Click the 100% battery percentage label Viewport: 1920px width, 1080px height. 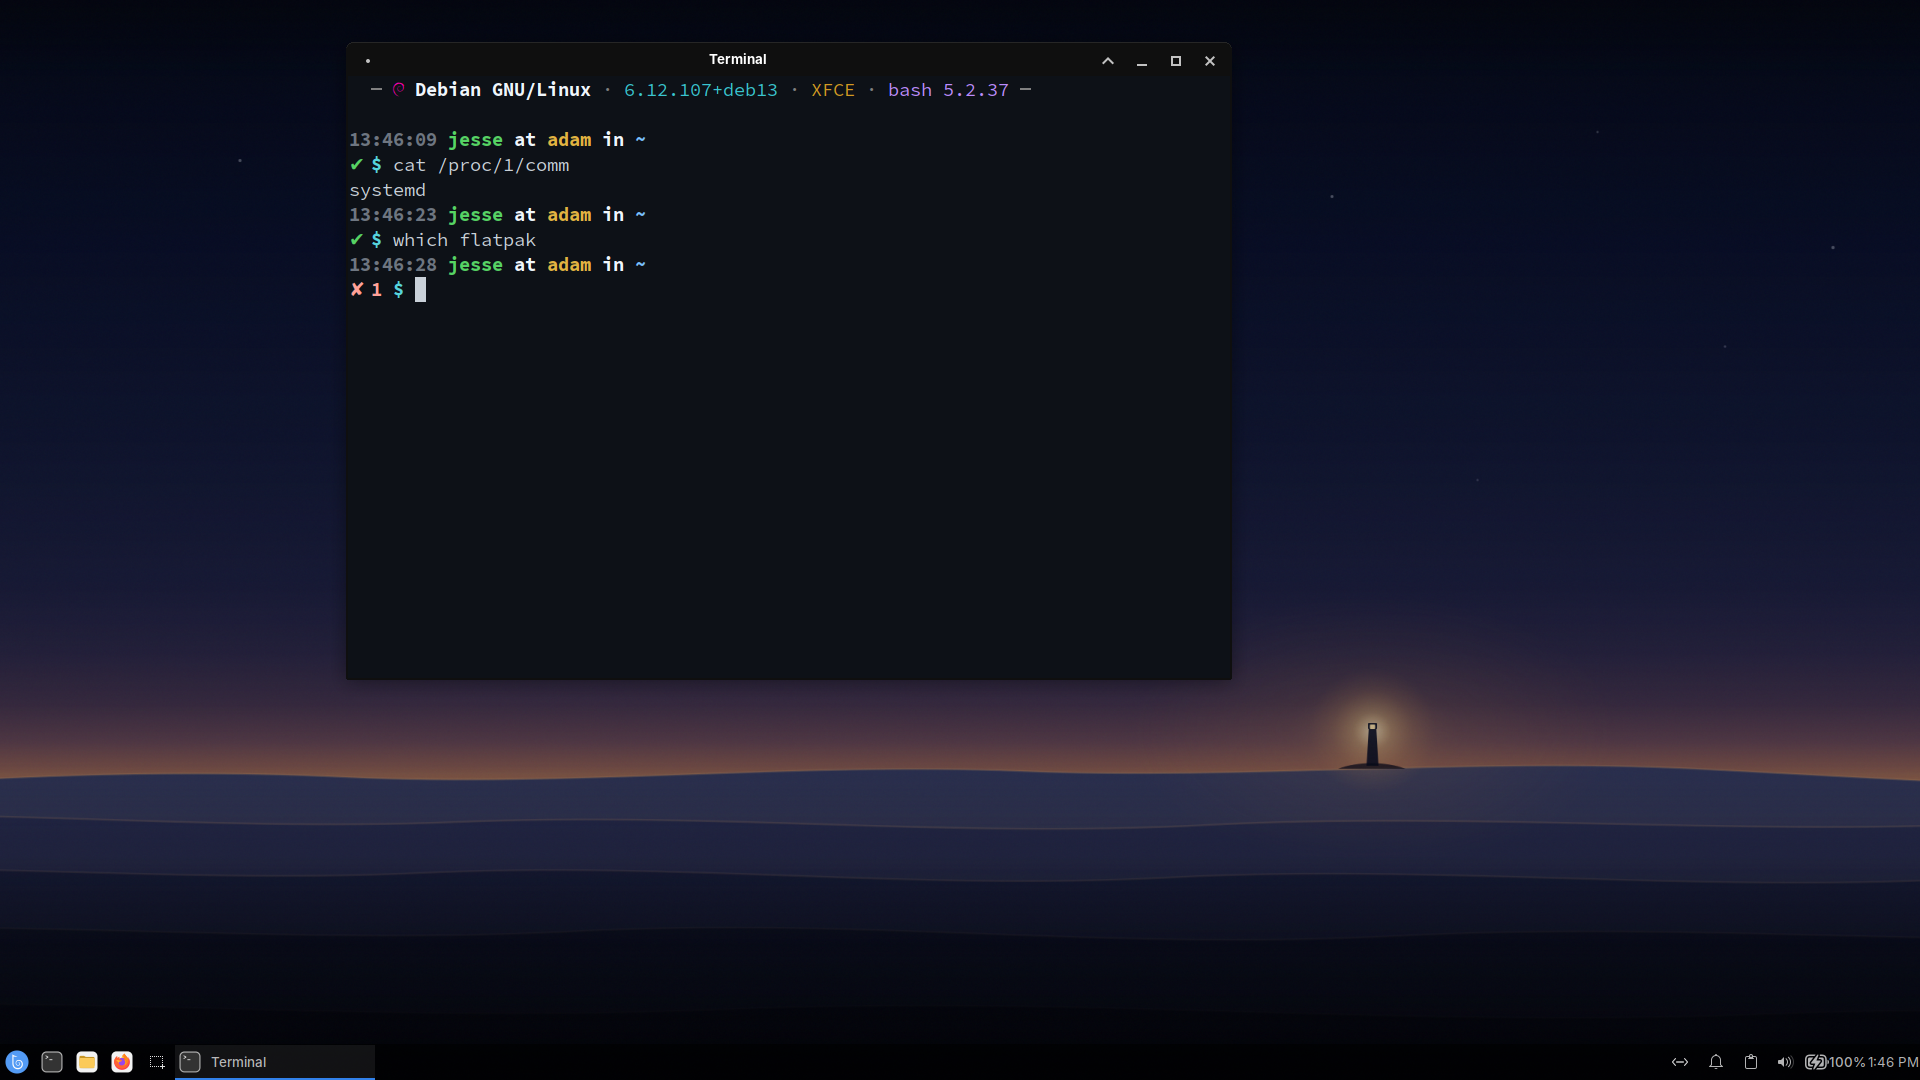(x=1847, y=1062)
